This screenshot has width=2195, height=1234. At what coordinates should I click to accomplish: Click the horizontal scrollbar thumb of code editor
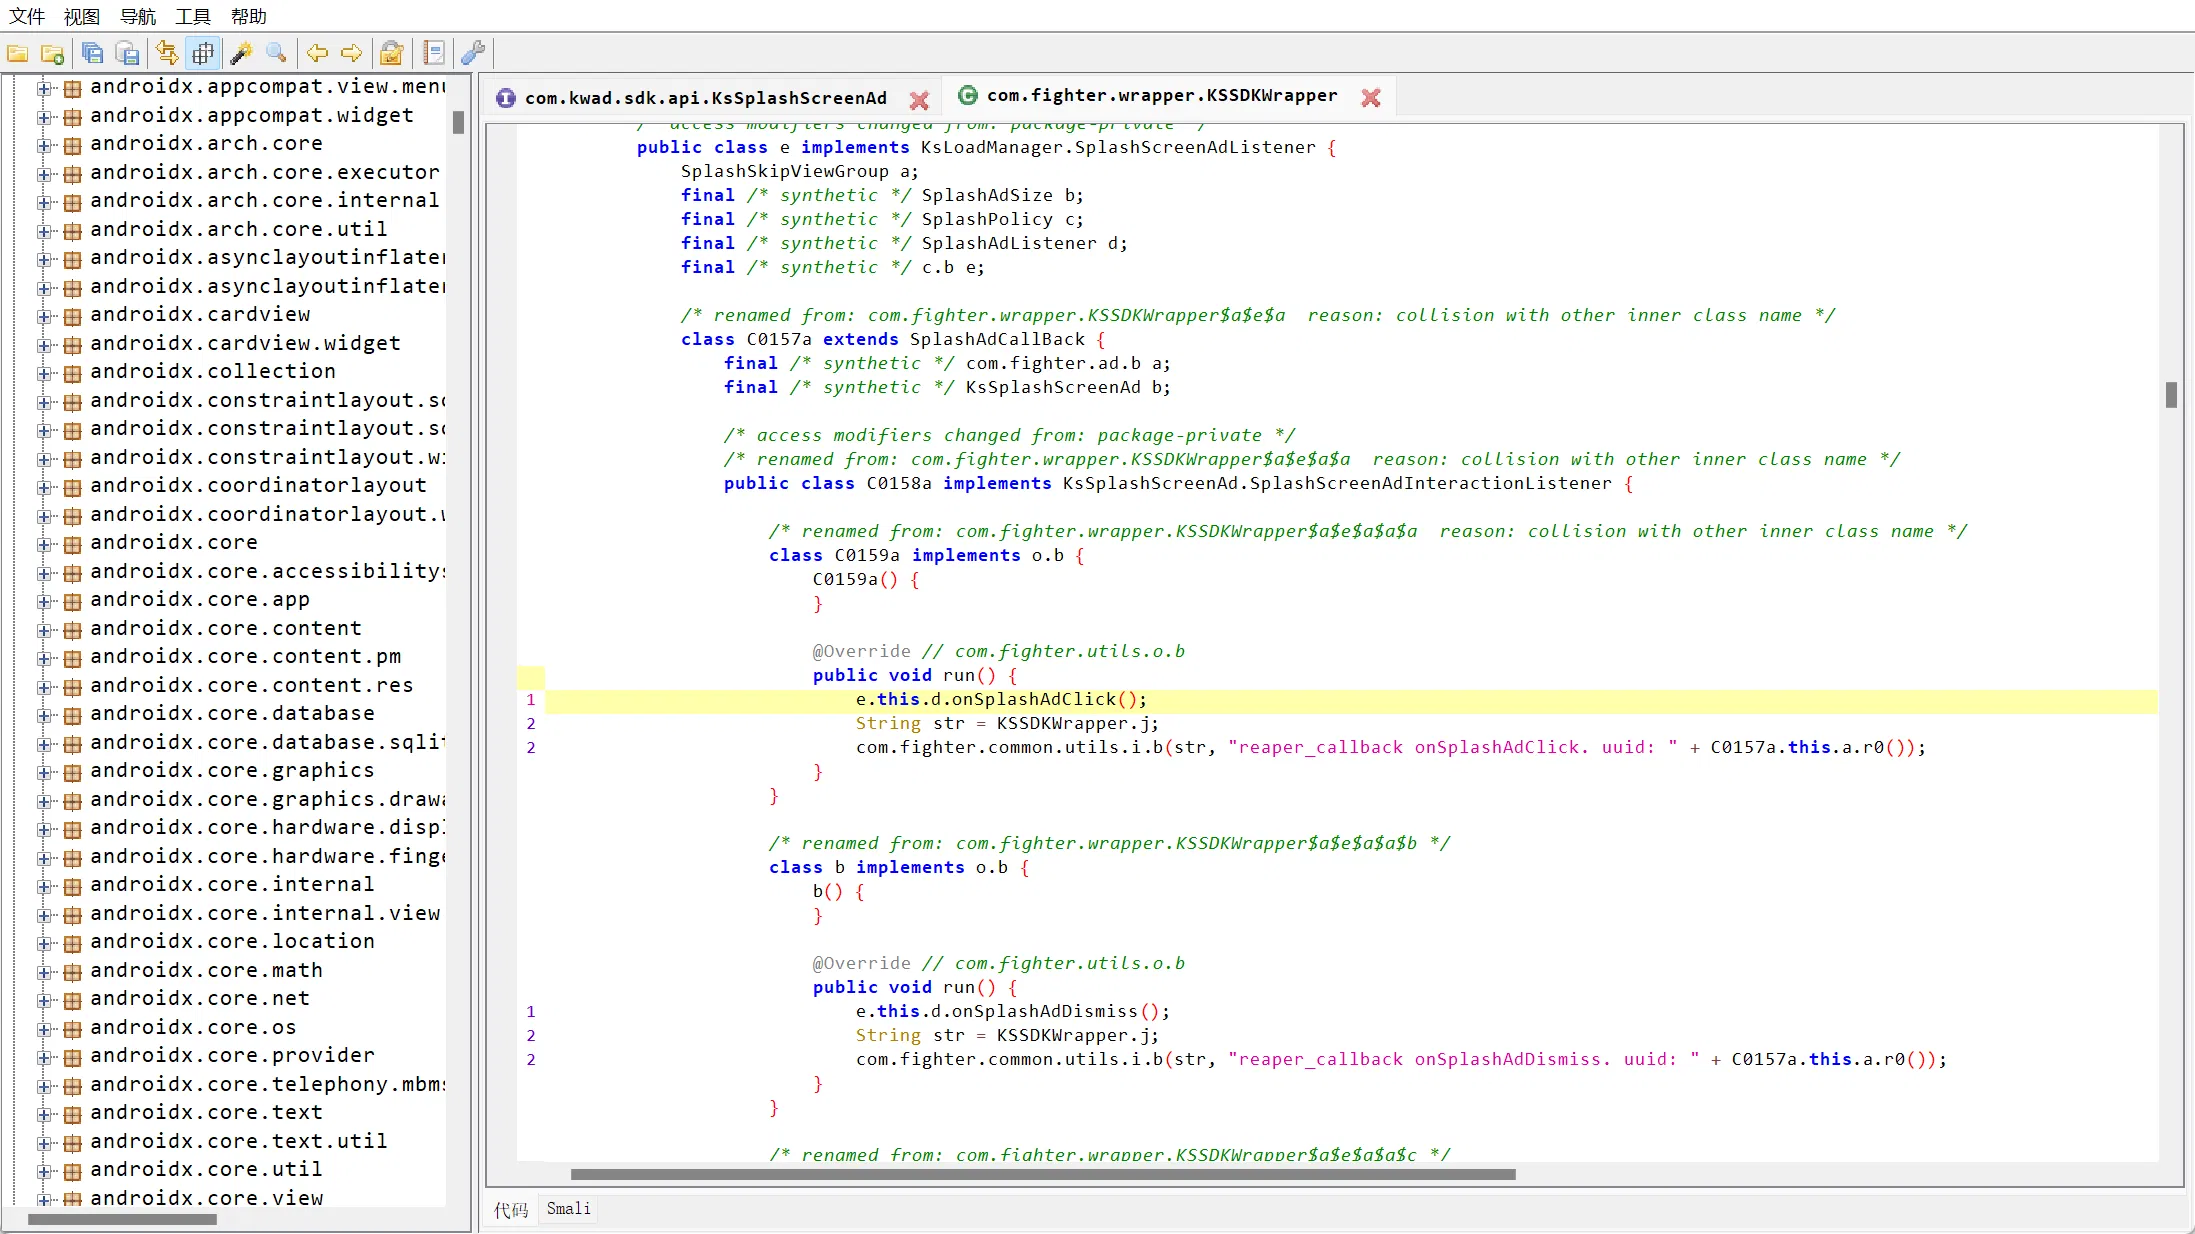[x=1043, y=1175]
